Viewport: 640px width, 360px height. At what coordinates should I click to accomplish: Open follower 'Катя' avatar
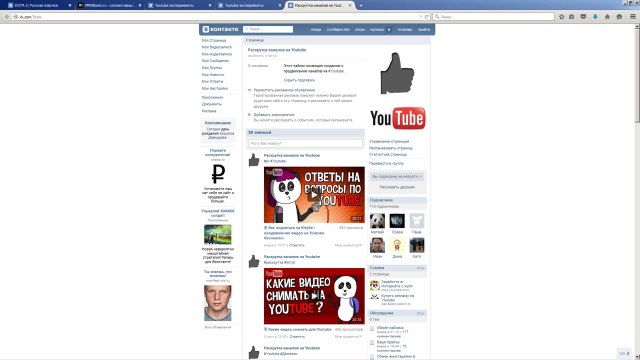click(417, 245)
